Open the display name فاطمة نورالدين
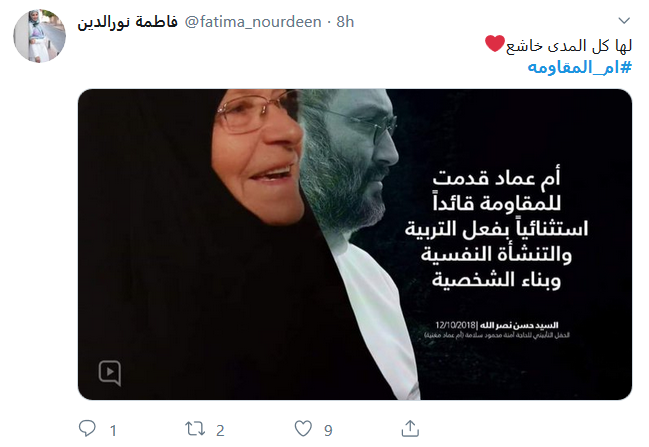Image resolution: width=649 pixels, height=447 pixels. (127, 22)
